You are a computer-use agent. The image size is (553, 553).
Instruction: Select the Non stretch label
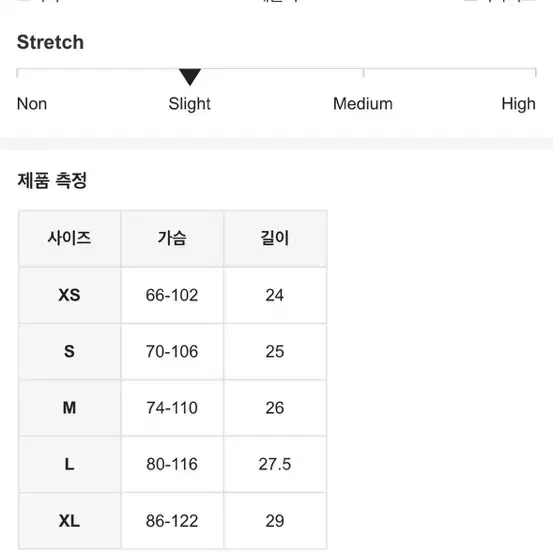(32, 104)
